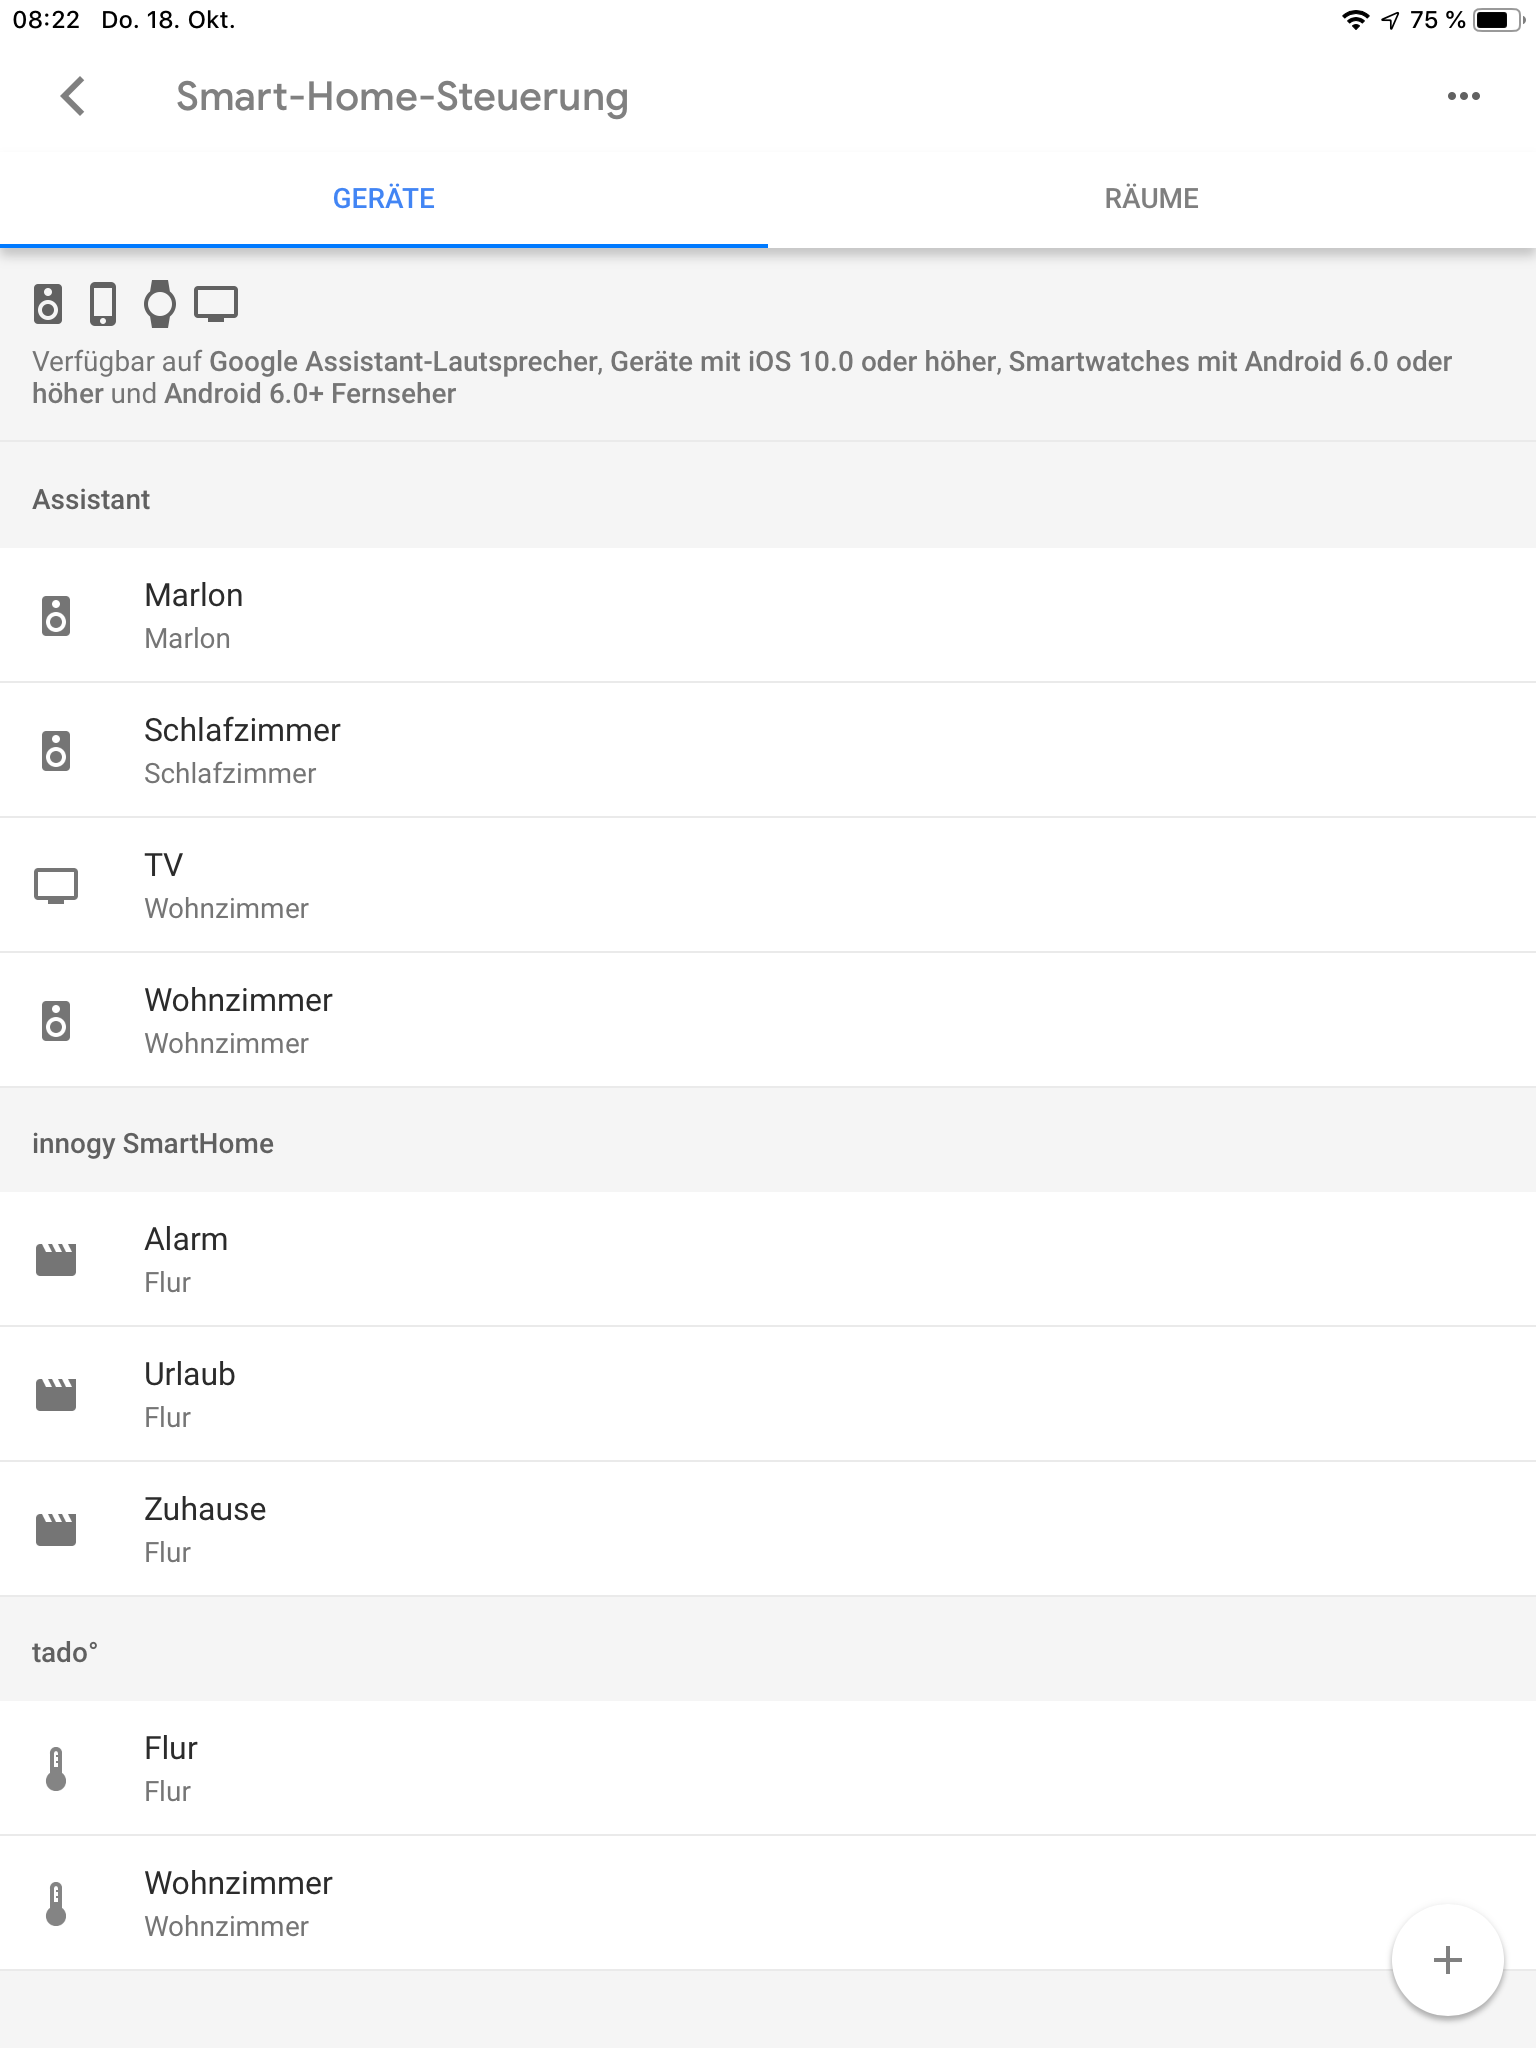
Task: Tap the speaker icon beside Marlon
Action: 56,616
